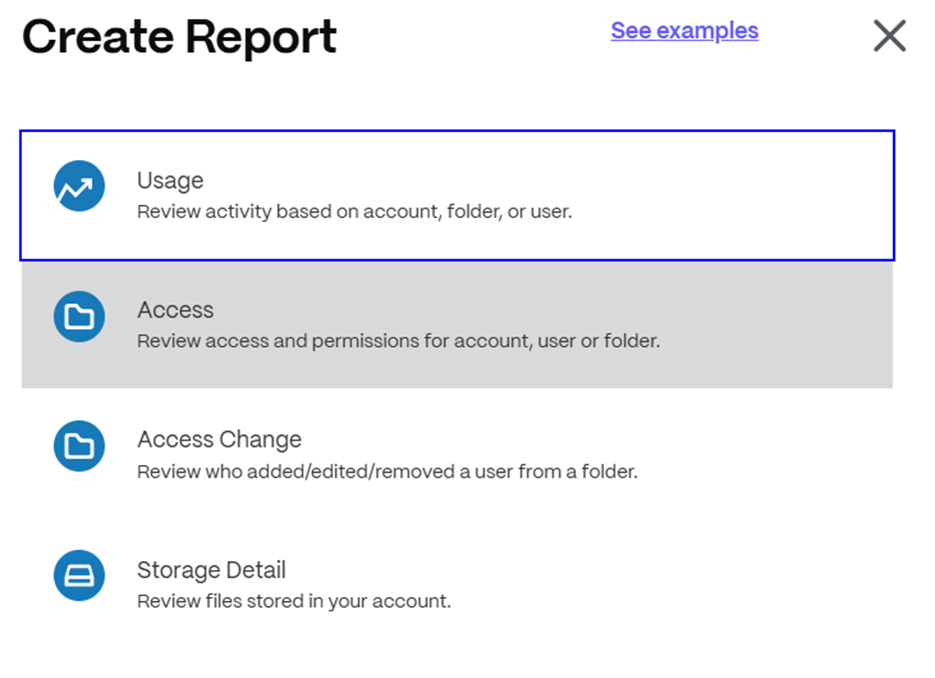Select the blue trending-arrow icon beside Usage
935x678 pixels.
click(78, 186)
